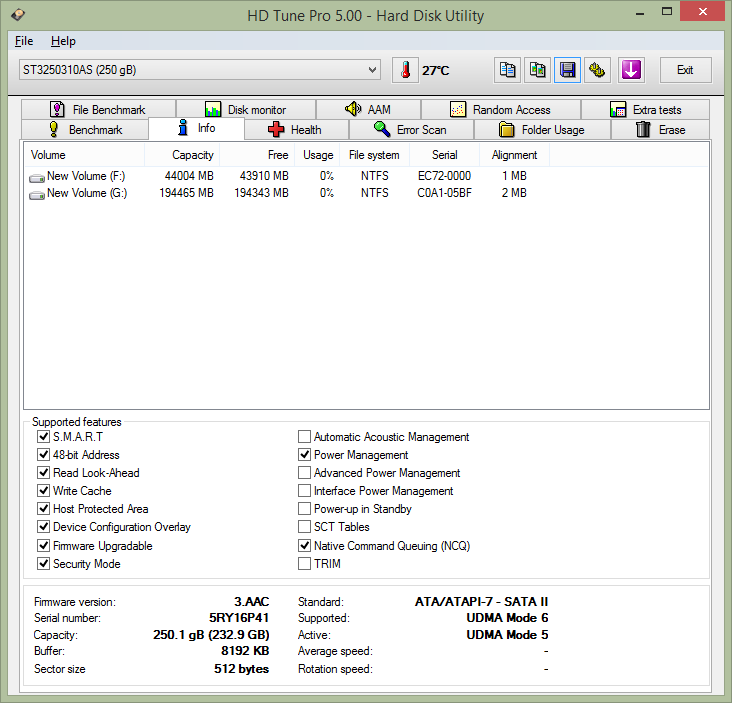This screenshot has height=703, width=732.
Task: Switch to the Extra tests tab
Action: tap(645, 109)
